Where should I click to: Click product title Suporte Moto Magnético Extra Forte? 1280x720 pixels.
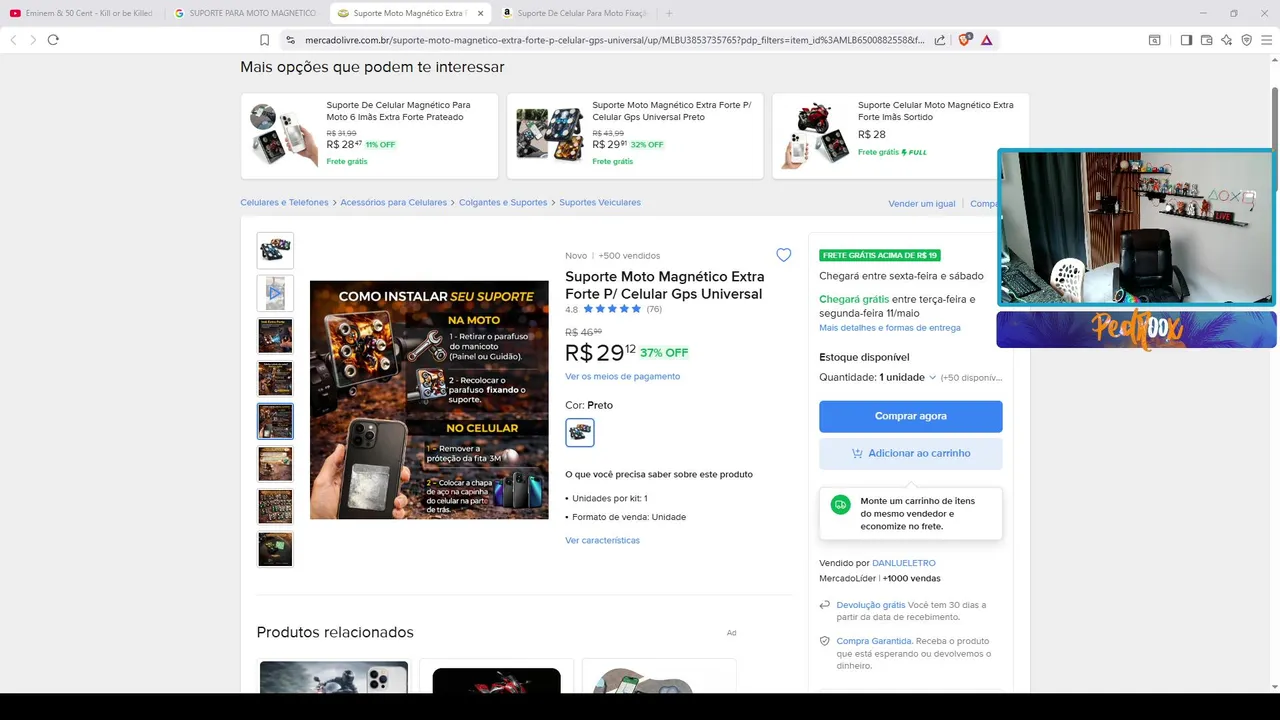tap(664, 285)
